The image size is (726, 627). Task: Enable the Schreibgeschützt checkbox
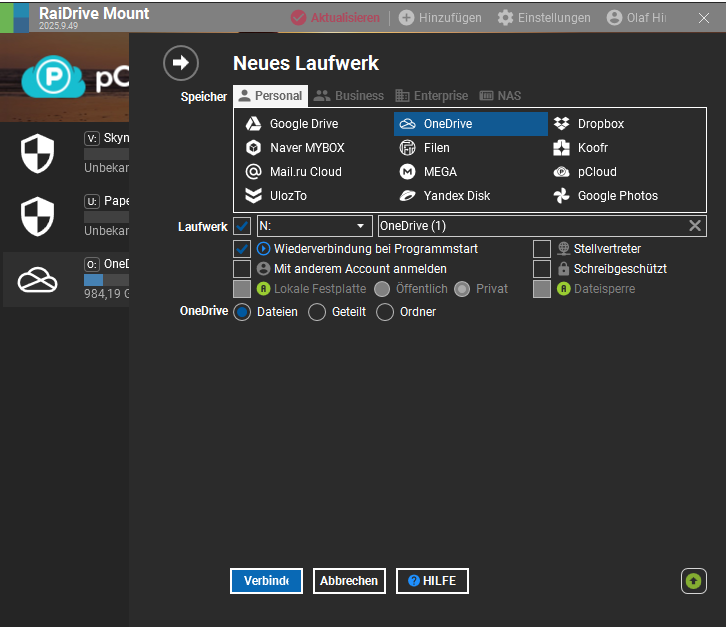[x=542, y=269]
